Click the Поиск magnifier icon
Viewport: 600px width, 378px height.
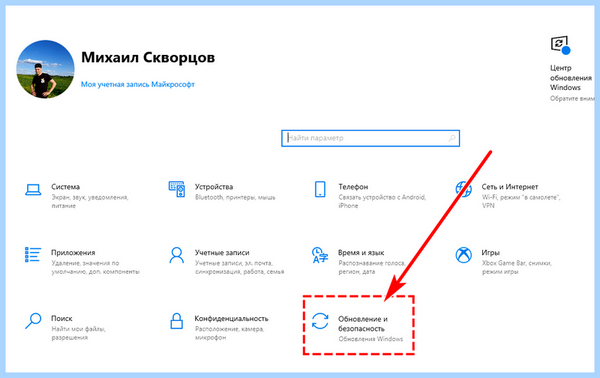(x=33, y=321)
